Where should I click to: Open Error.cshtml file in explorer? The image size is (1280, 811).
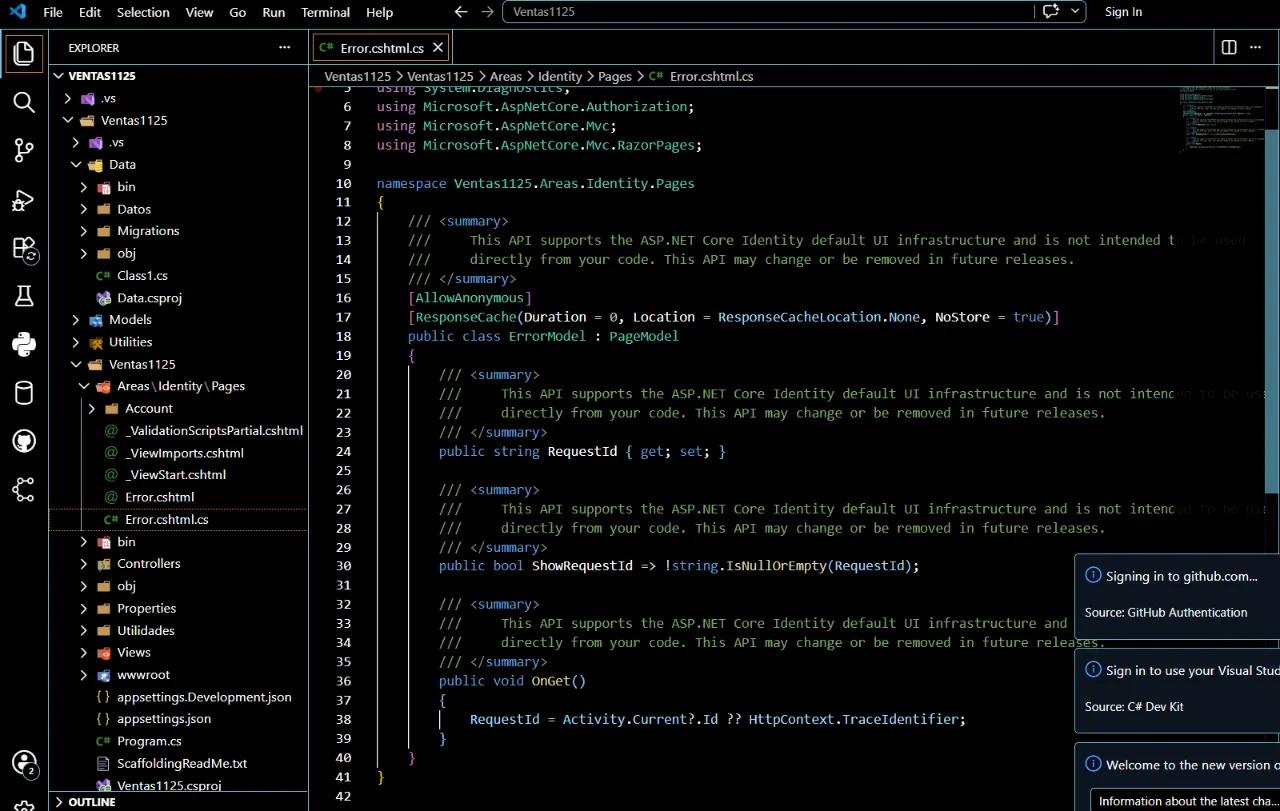click(159, 497)
